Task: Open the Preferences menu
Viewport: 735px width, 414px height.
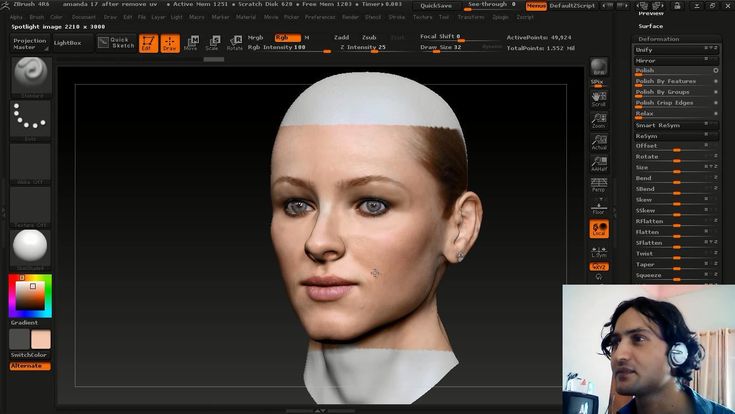Action: click(x=320, y=17)
